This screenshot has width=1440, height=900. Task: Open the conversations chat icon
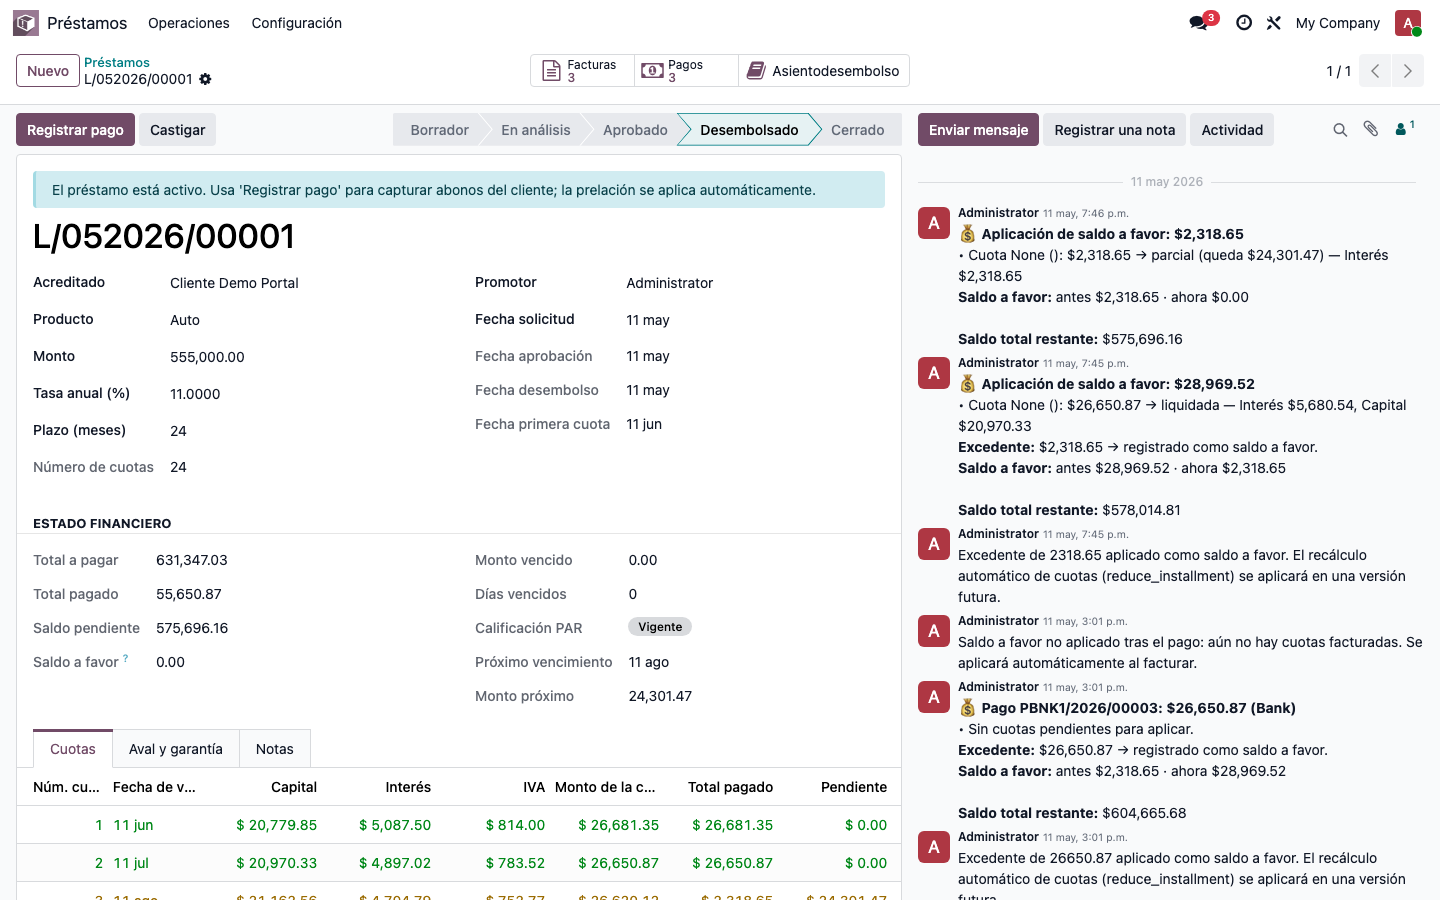[1199, 23]
